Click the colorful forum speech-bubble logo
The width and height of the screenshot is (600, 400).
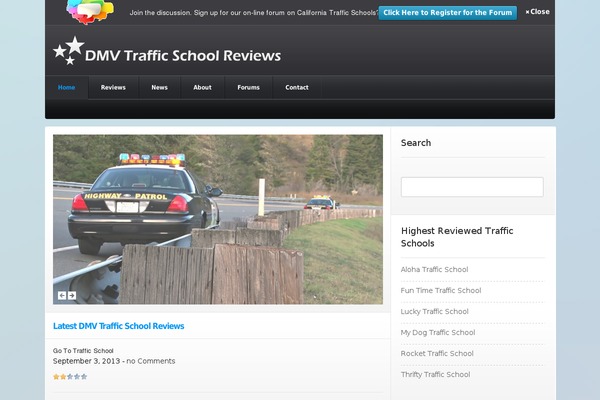90,11
